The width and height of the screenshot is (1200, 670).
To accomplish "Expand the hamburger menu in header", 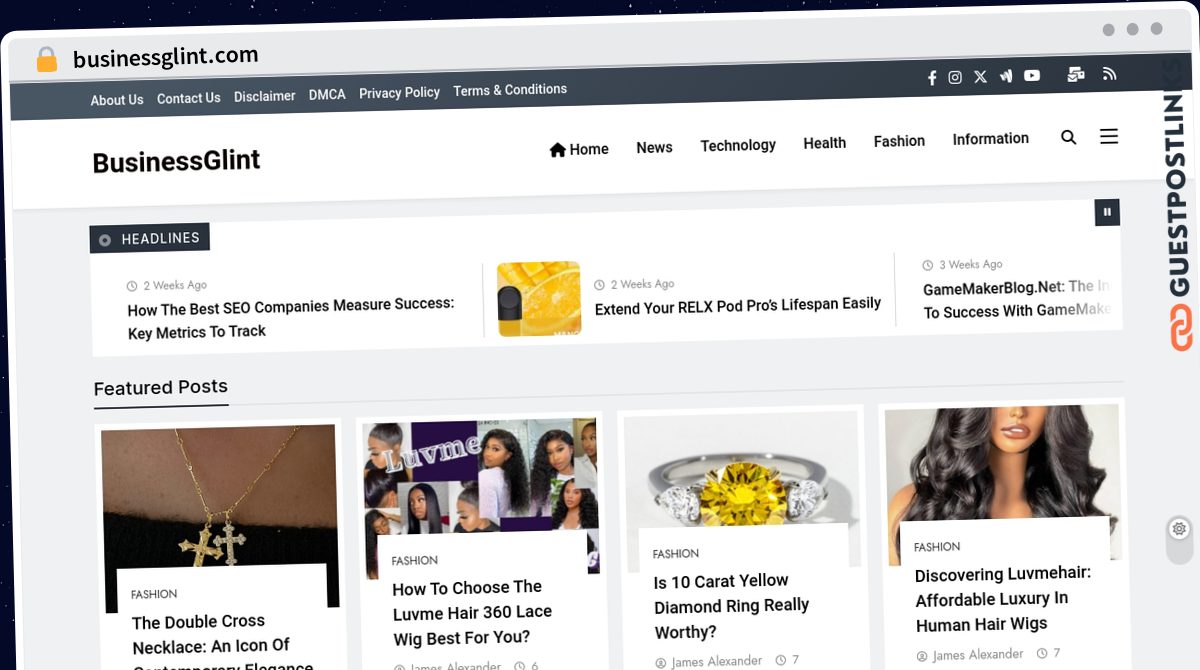I will [x=1109, y=136].
